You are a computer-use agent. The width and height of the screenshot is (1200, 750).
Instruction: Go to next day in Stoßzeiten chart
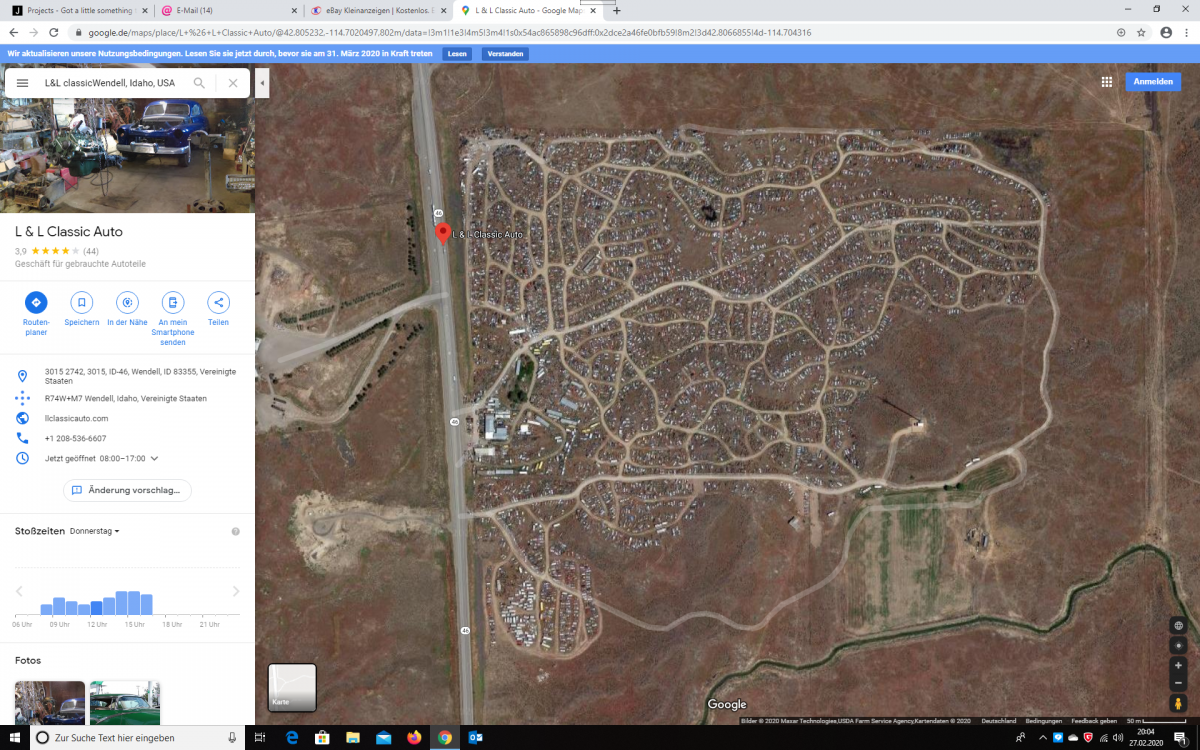pyautogui.click(x=236, y=591)
